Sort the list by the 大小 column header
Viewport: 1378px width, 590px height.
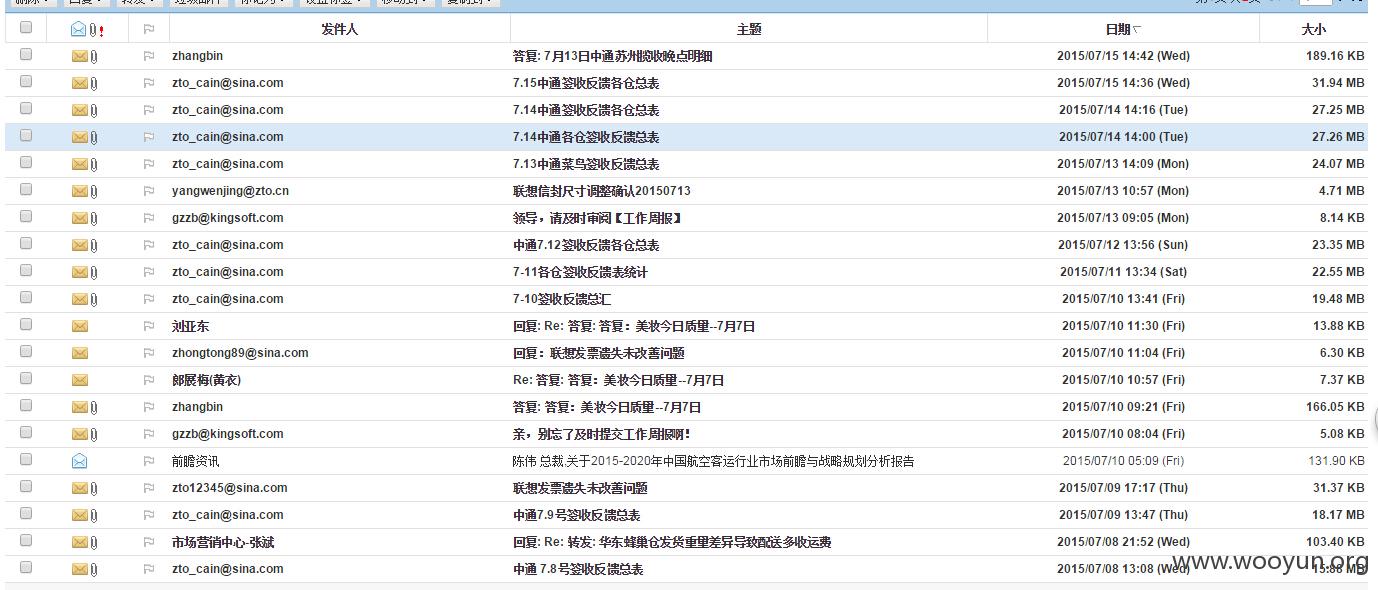click(1314, 29)
